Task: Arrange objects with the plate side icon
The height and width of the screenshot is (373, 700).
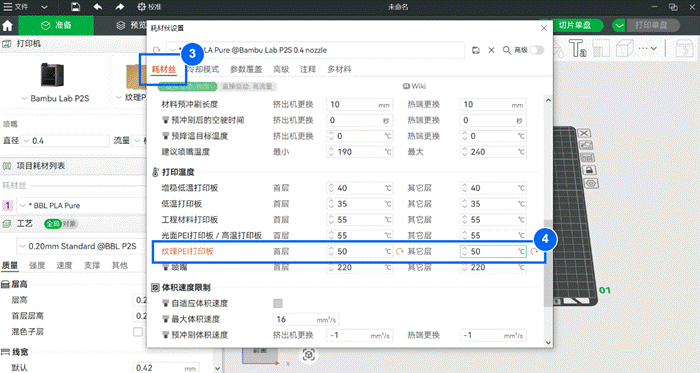Action: pos(588,158)
